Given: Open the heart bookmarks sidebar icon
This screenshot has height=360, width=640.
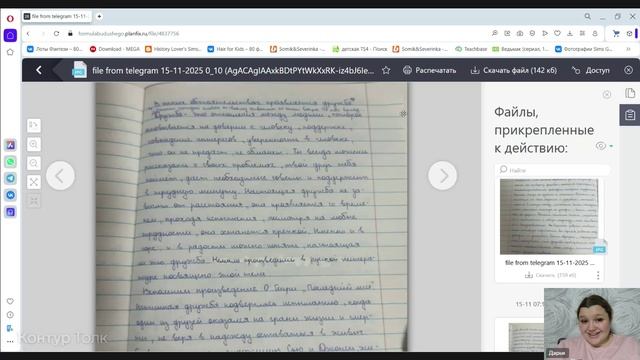Looking at the screenshot, I should click(10, 301).
